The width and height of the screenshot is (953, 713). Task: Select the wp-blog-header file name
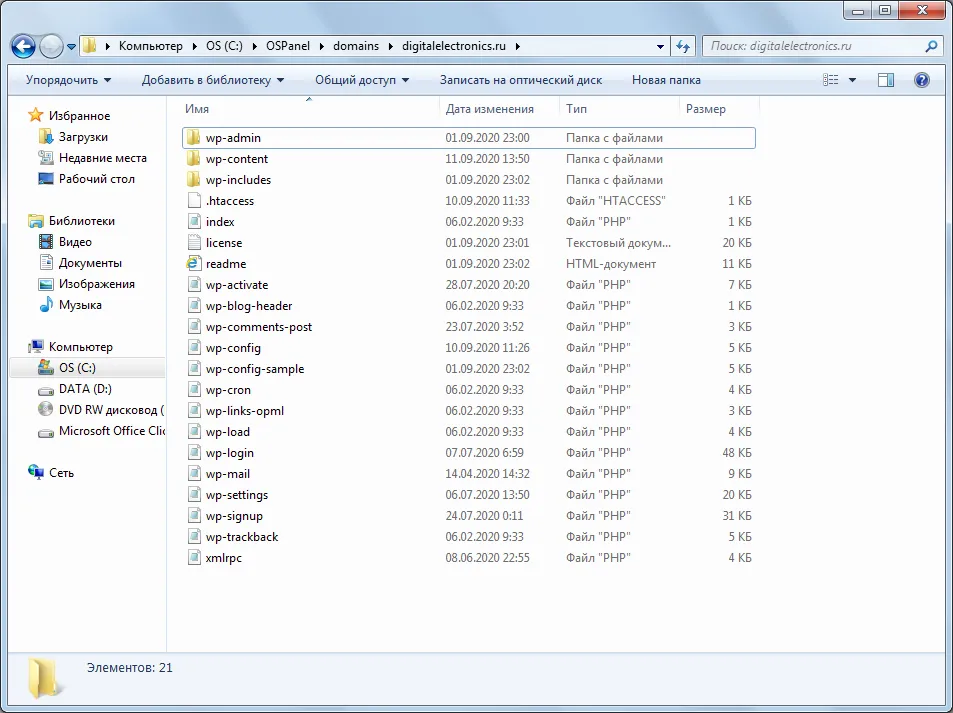[x=249, y=306]
